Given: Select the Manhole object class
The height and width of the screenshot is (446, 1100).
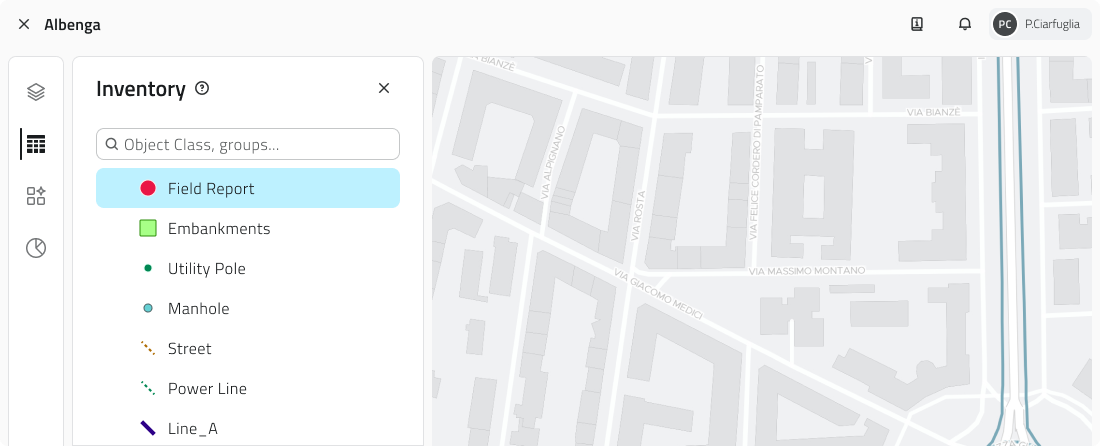Looking at the screenshot, I should pos(198,308).
